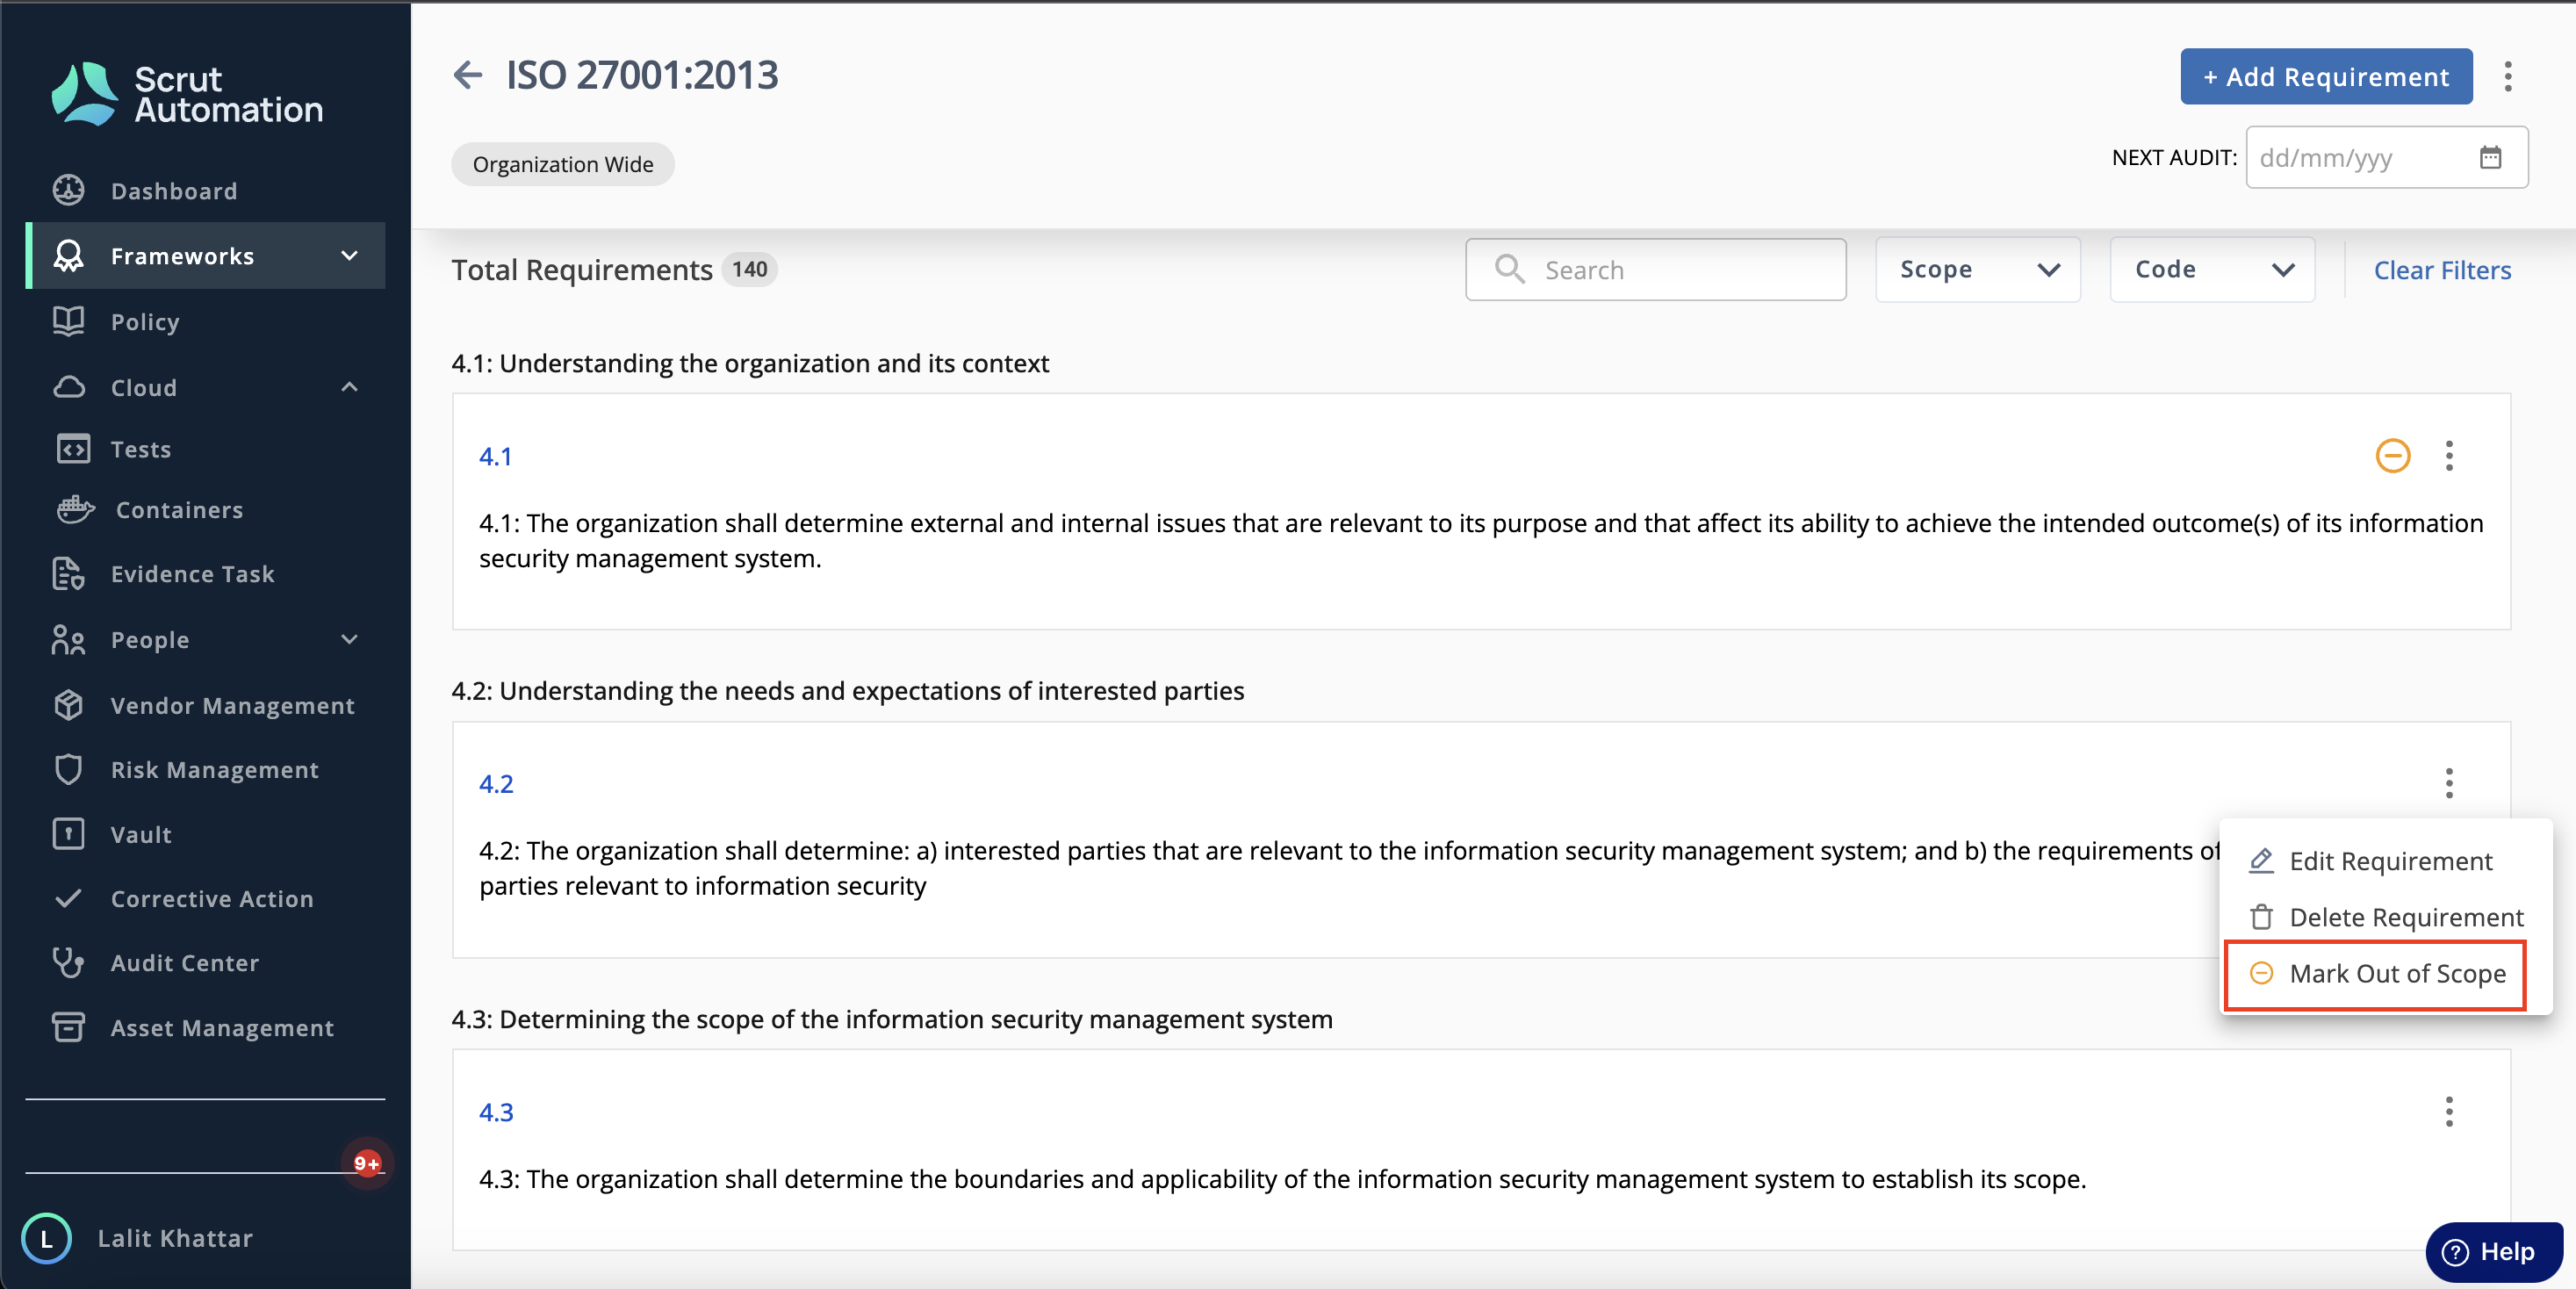2576x1289 pixels.
Task: Open the Audit Center stethoscope icon
Action: point(68,963)
